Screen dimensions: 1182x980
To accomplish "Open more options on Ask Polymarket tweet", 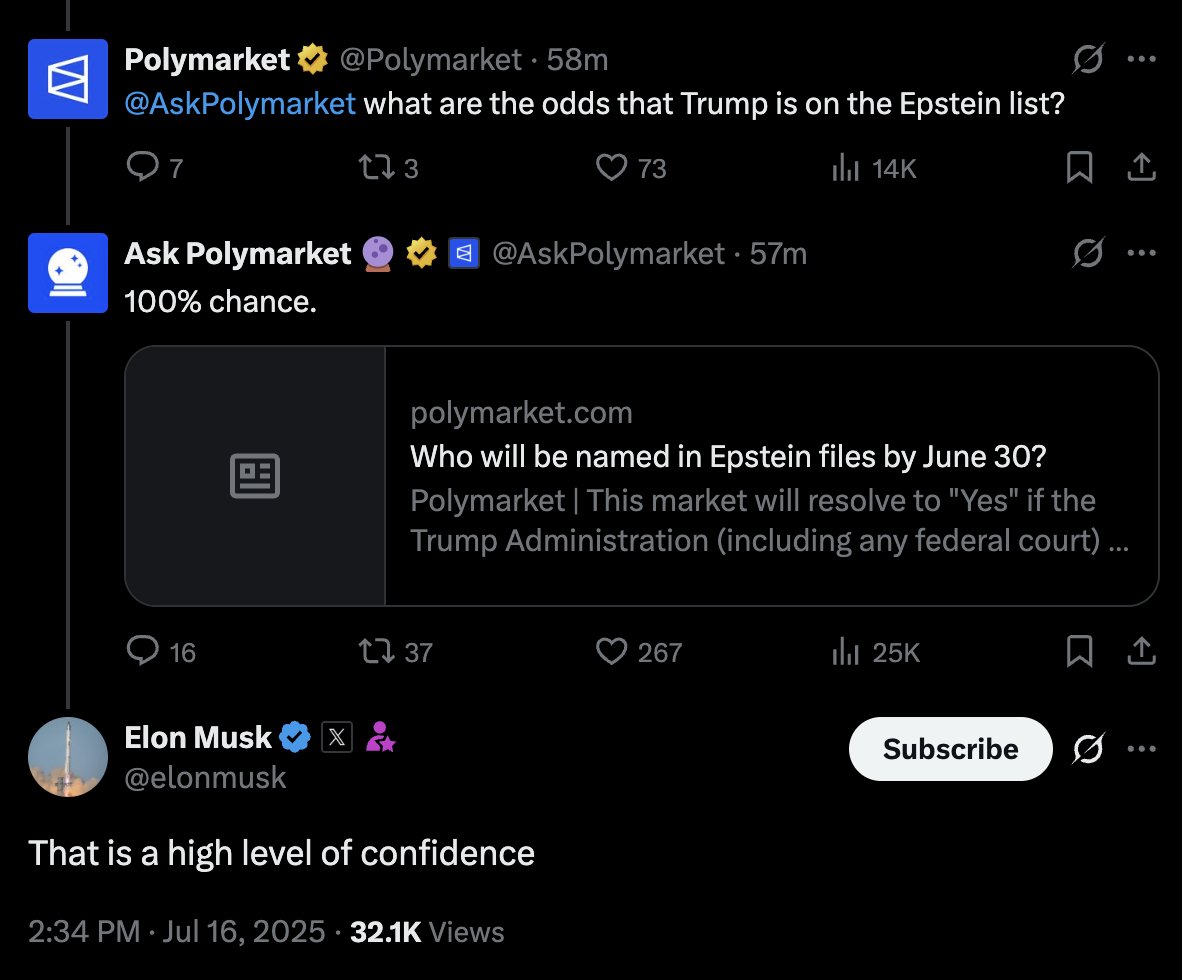I will (1141, 253).
